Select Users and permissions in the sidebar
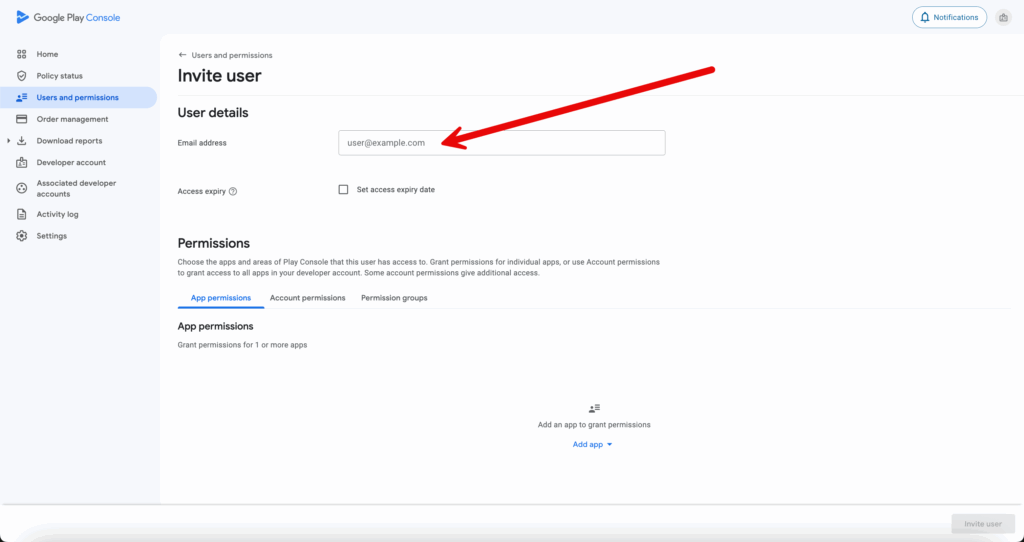1024x542 pixels. [78, 97]
